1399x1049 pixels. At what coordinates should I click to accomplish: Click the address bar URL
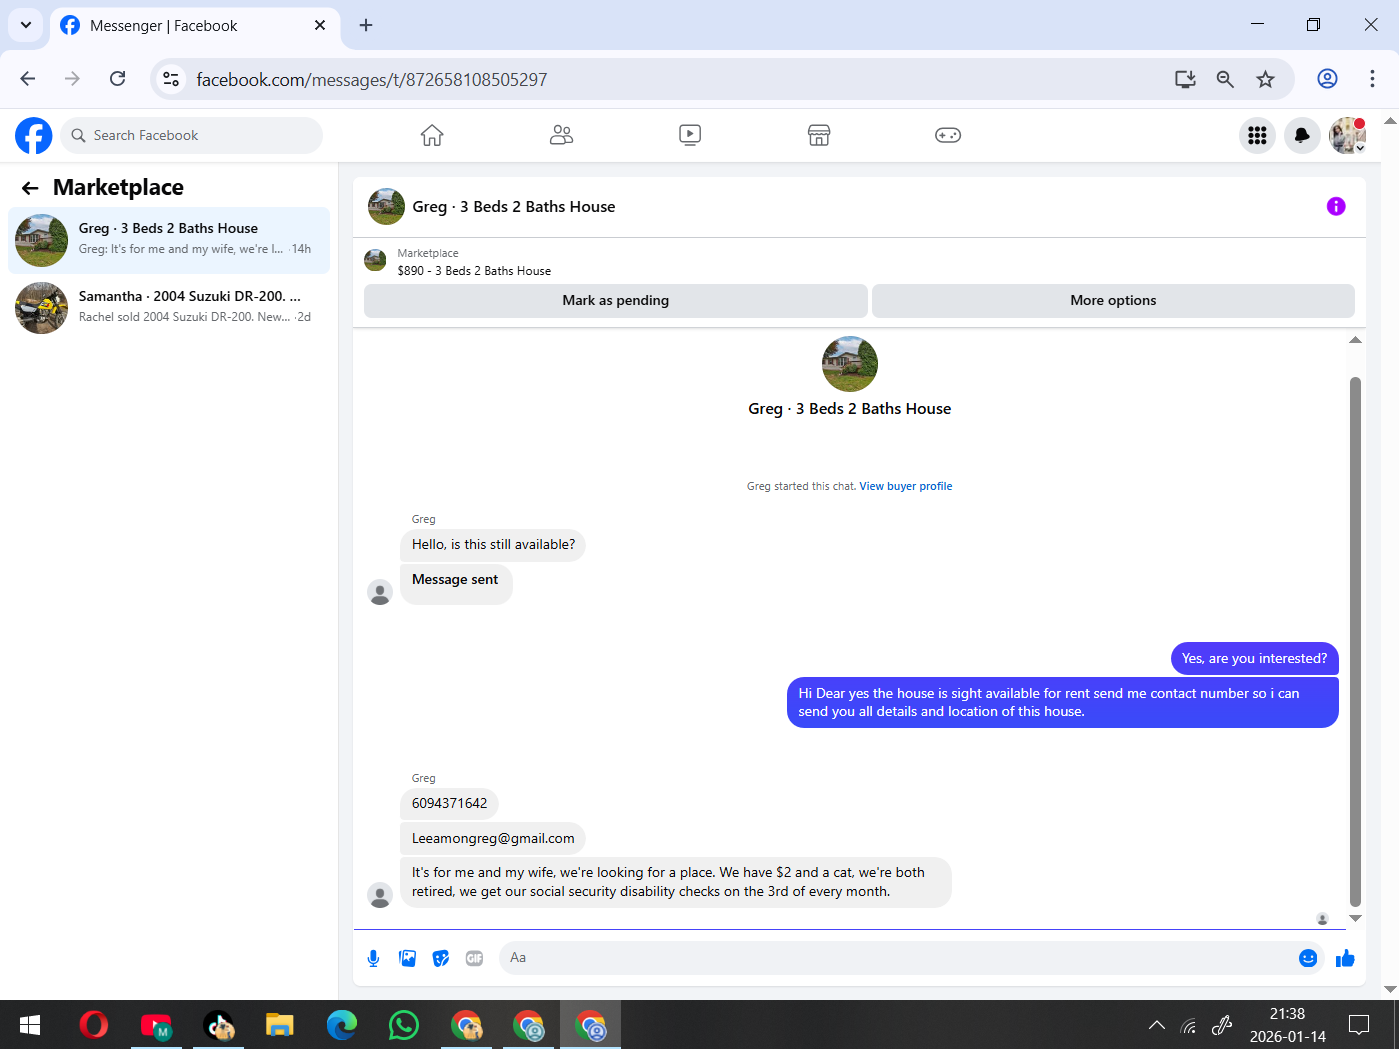[x=372, y=80]
